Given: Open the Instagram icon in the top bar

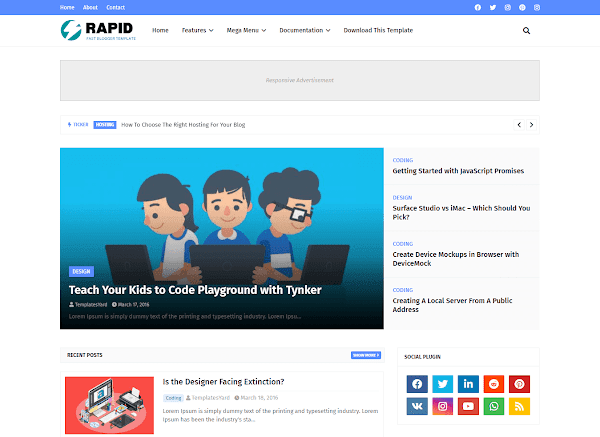Looking at the screenshot, I should 507,7.
